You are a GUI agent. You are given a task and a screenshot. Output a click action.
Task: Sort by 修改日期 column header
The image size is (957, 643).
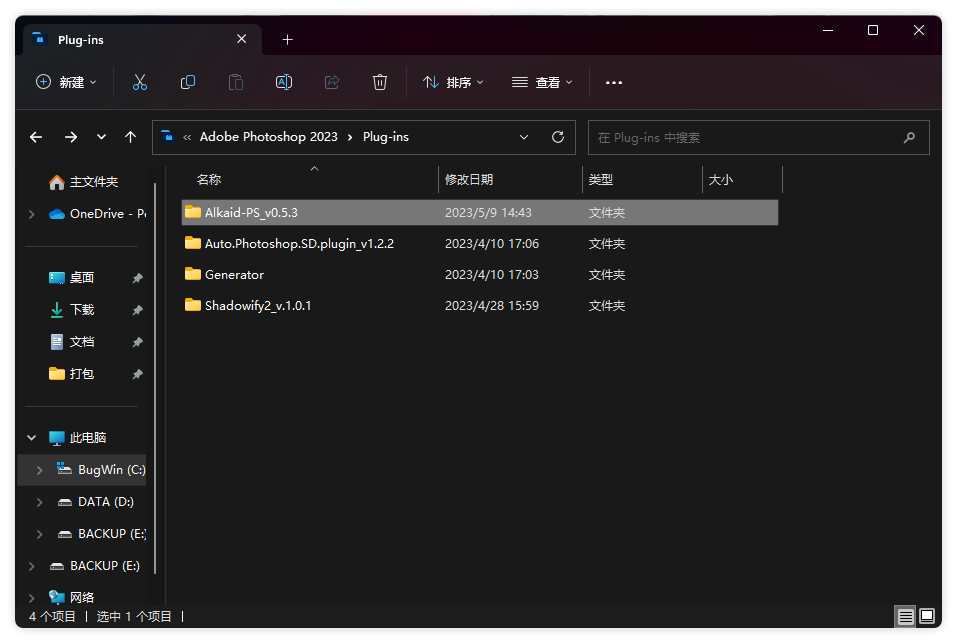[469, 180]
